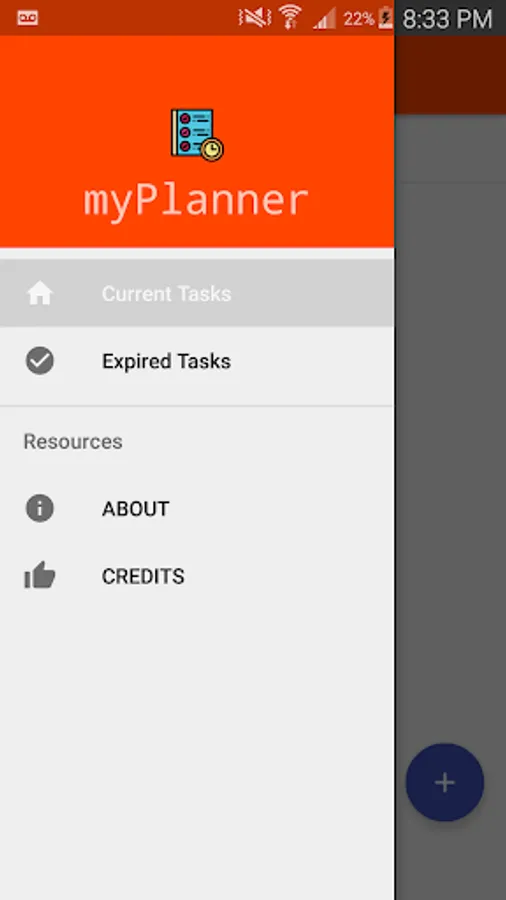Image resolution: width=506 pixels, height=900 pixels.
Task: Tap the orange drawer header background
Action: [x=197, y=69]
